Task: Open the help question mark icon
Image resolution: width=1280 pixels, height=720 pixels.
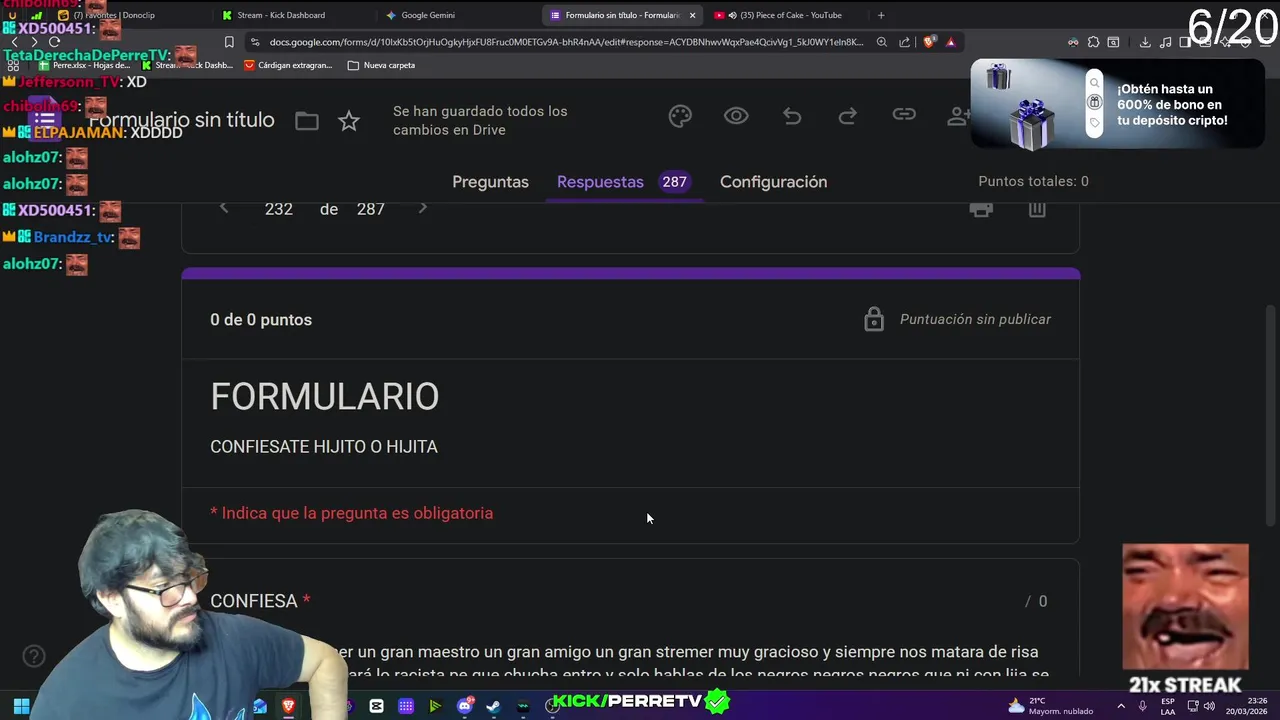Action: coord(34,656)
